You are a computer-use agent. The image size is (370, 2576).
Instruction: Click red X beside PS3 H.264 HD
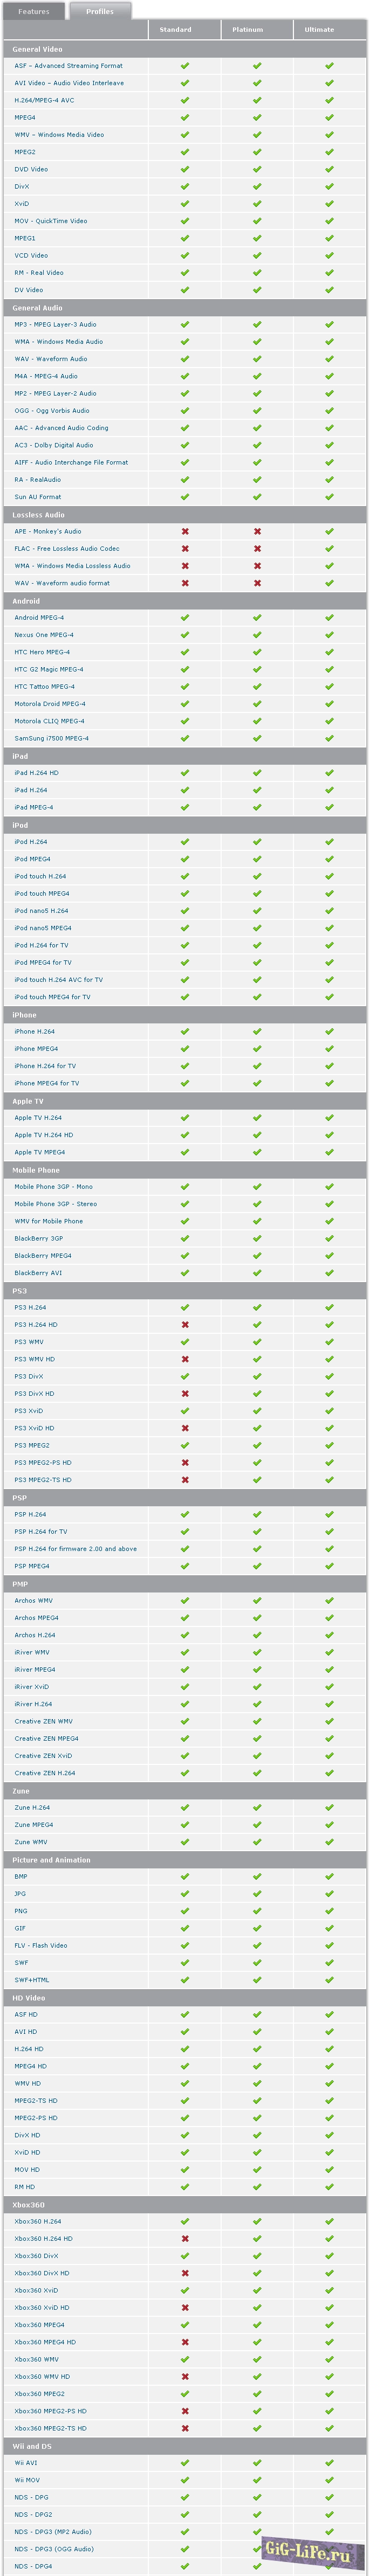[185, 1325]
